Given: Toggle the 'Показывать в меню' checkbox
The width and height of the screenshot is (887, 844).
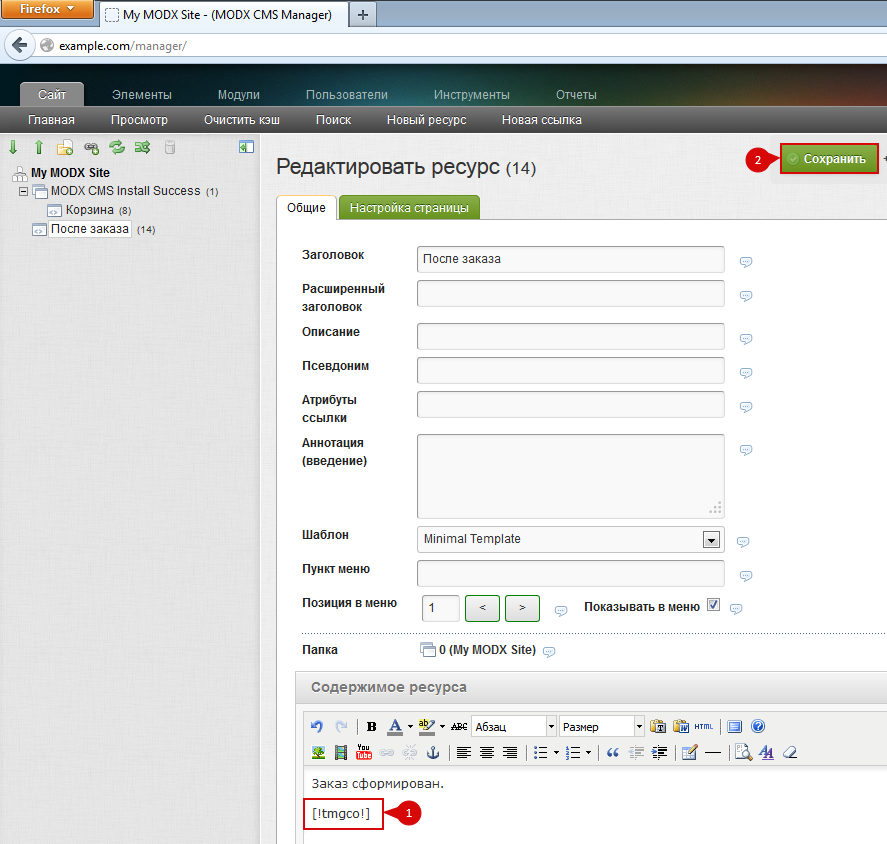Looking at the screenshot, I should [x=713, y=605].
